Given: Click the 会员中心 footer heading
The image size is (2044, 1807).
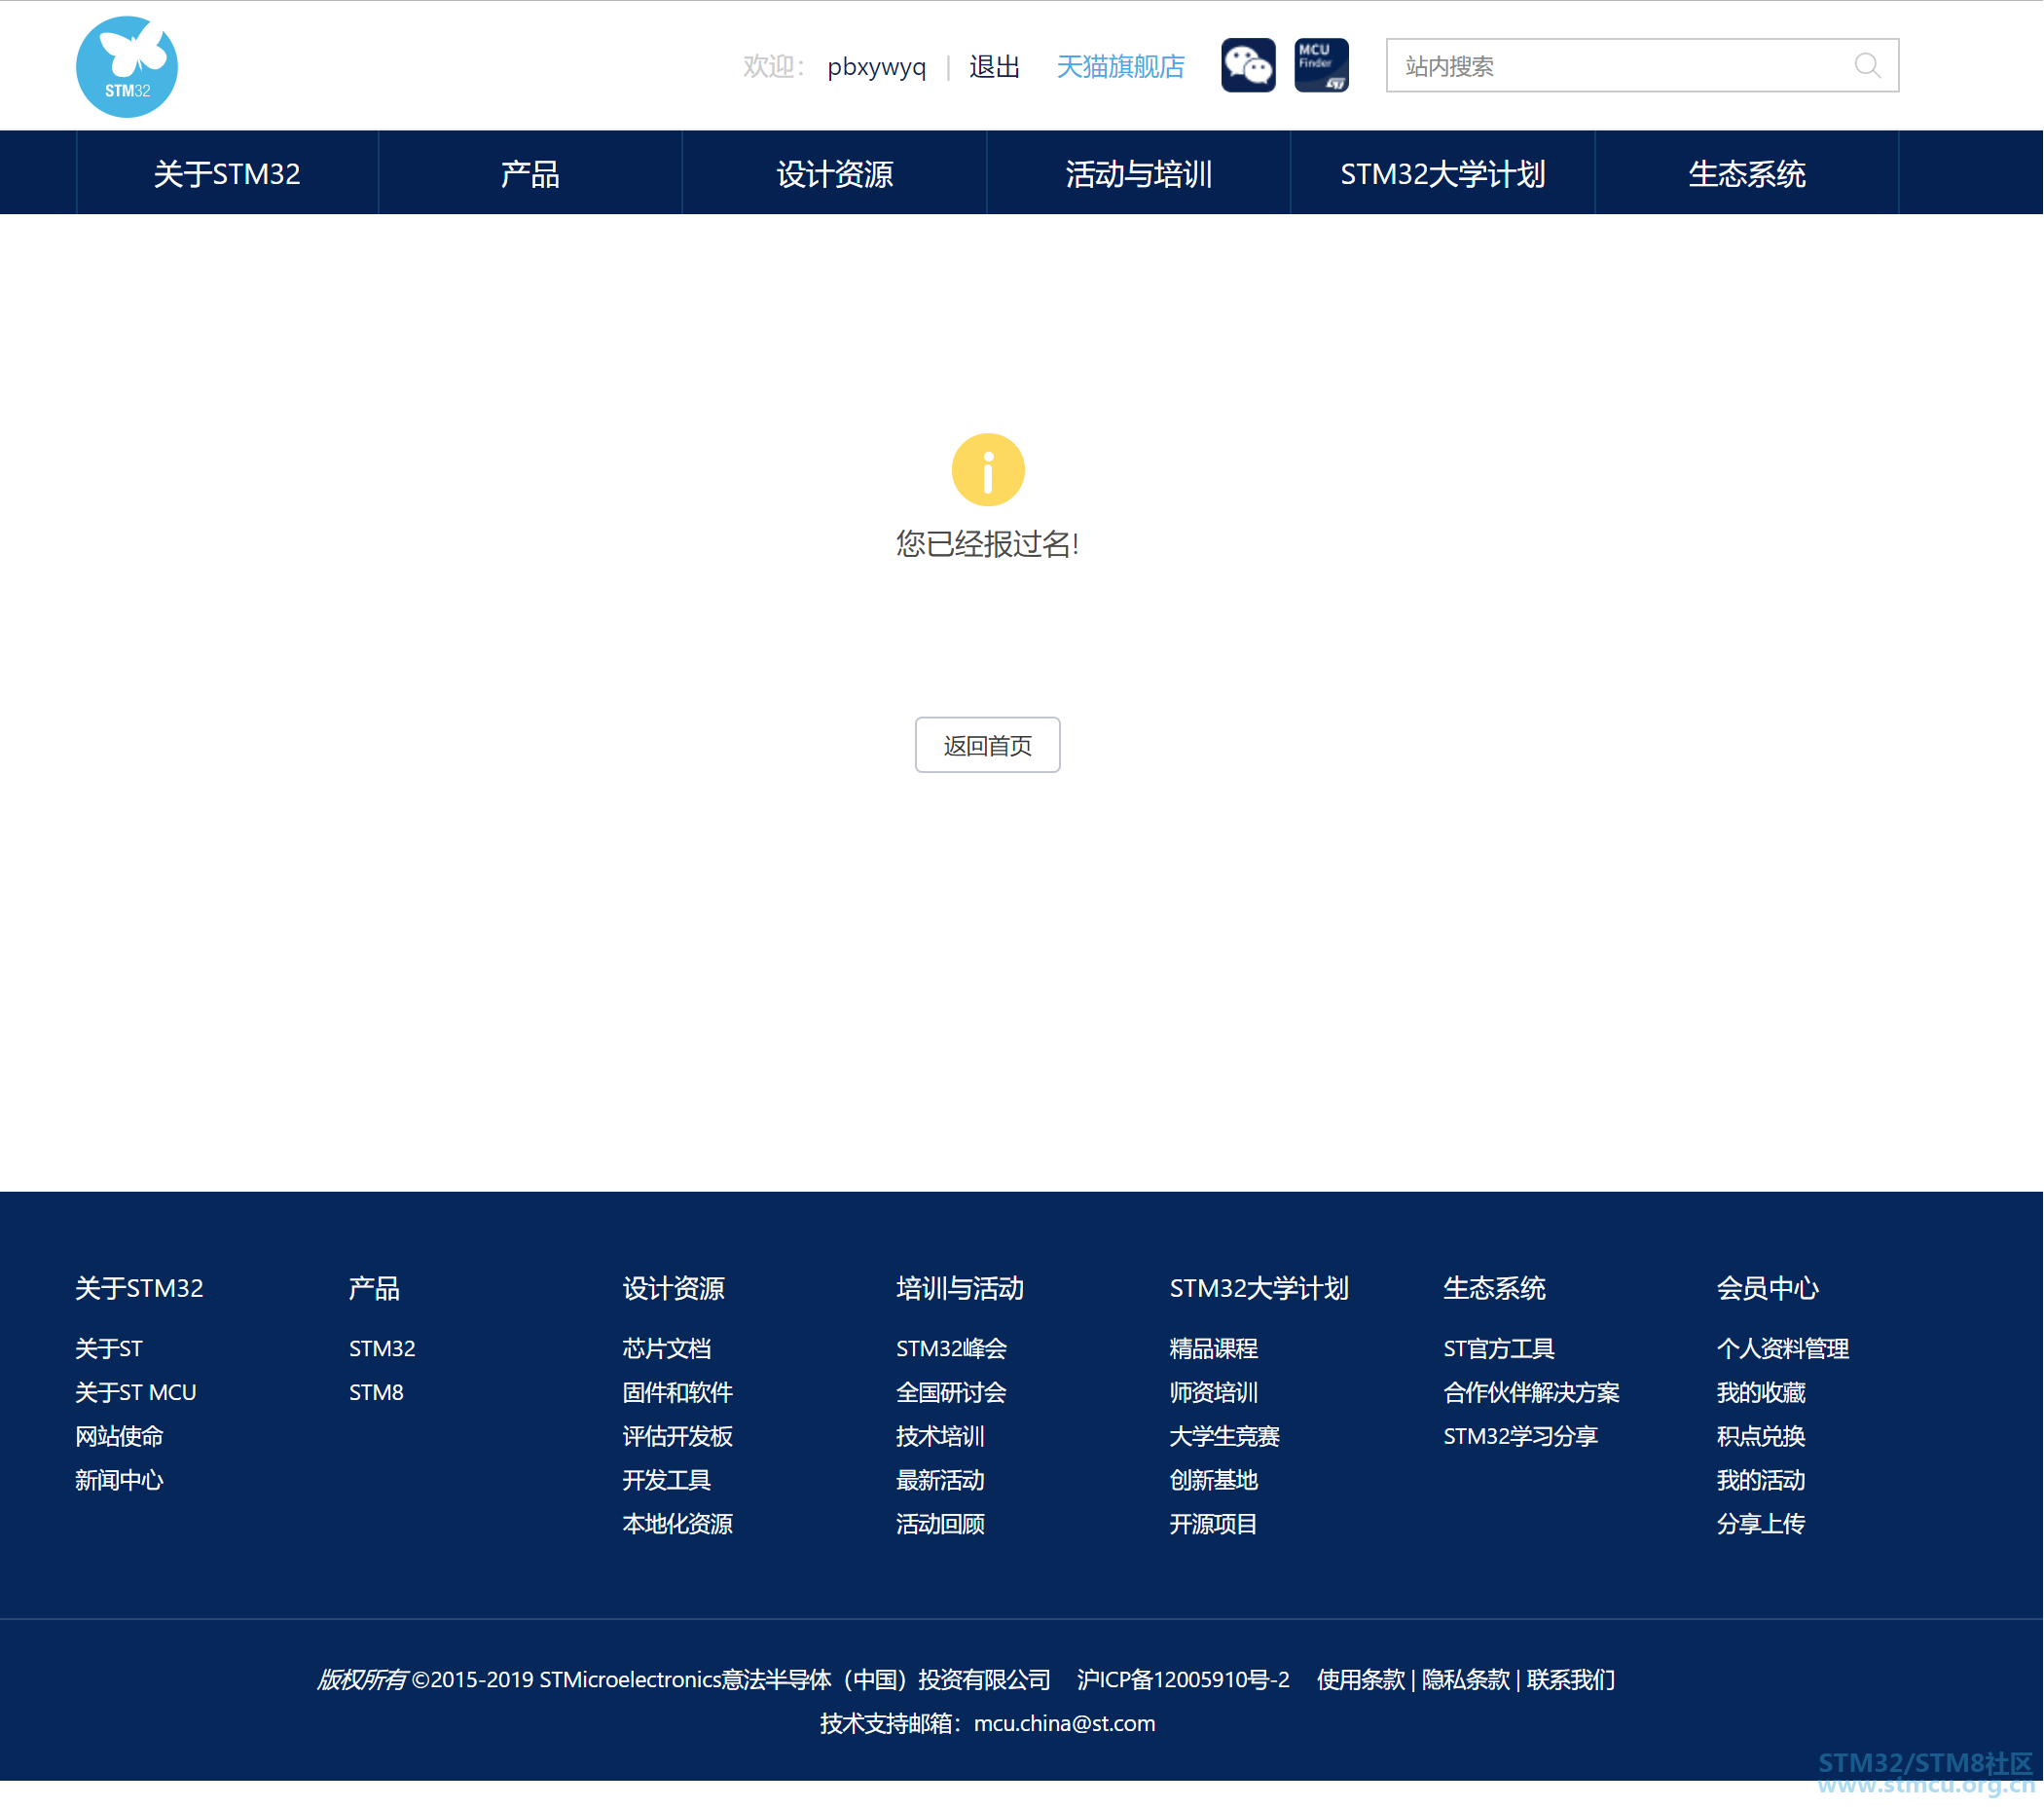Looking at the screenshot, I should (1768, 1288).
